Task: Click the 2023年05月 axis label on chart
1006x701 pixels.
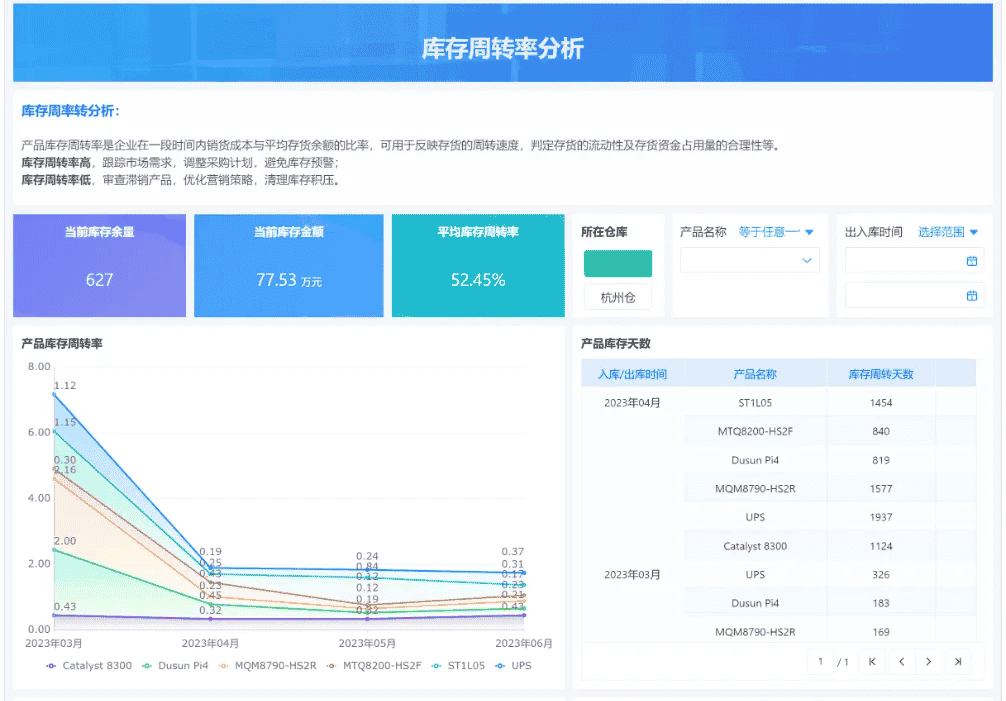Action: (367, 643)
